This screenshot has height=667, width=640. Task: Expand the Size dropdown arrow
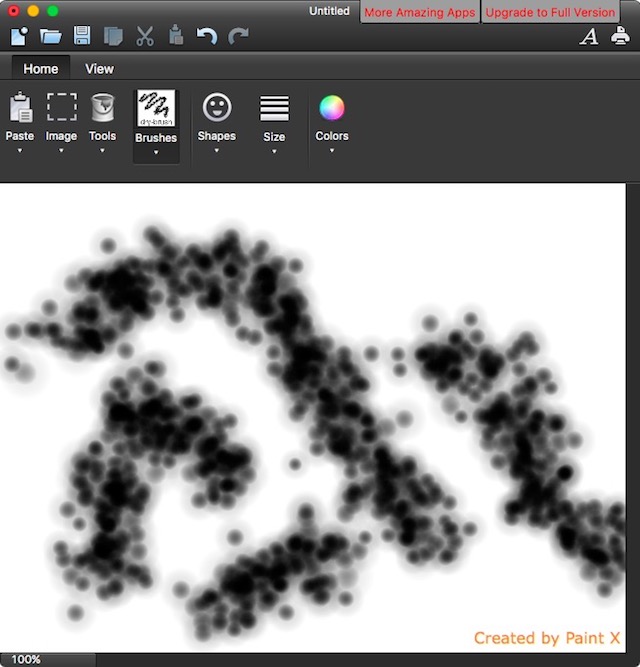pyautogui.click(x=274, y=151)
